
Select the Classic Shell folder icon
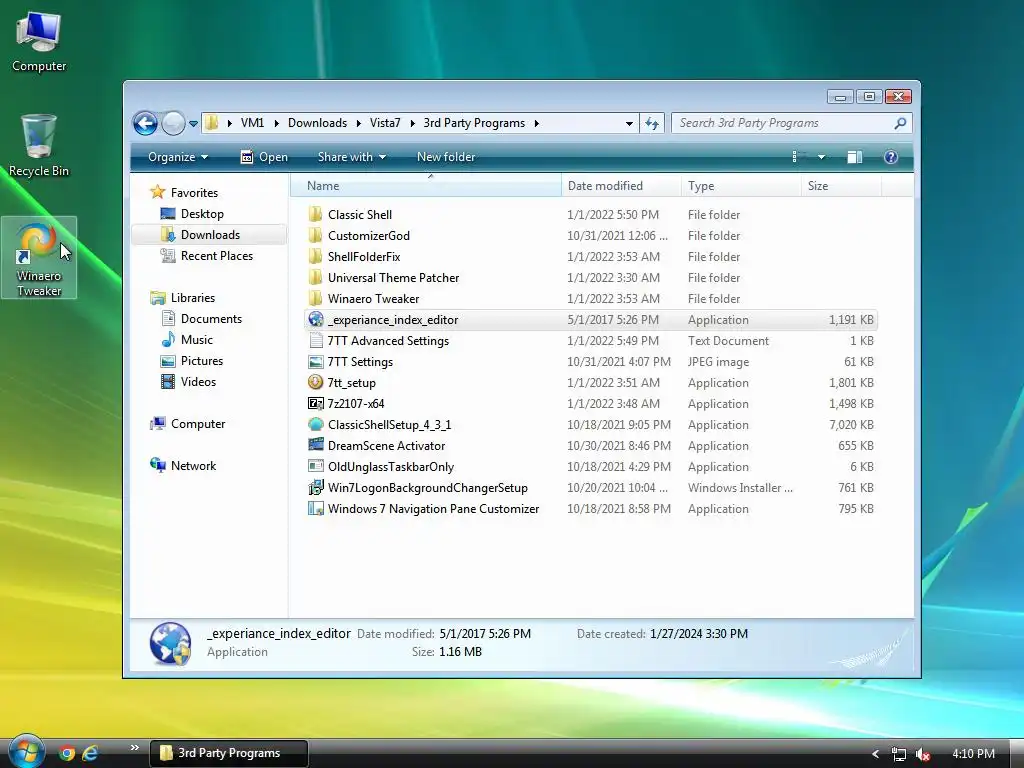[315, 214]
